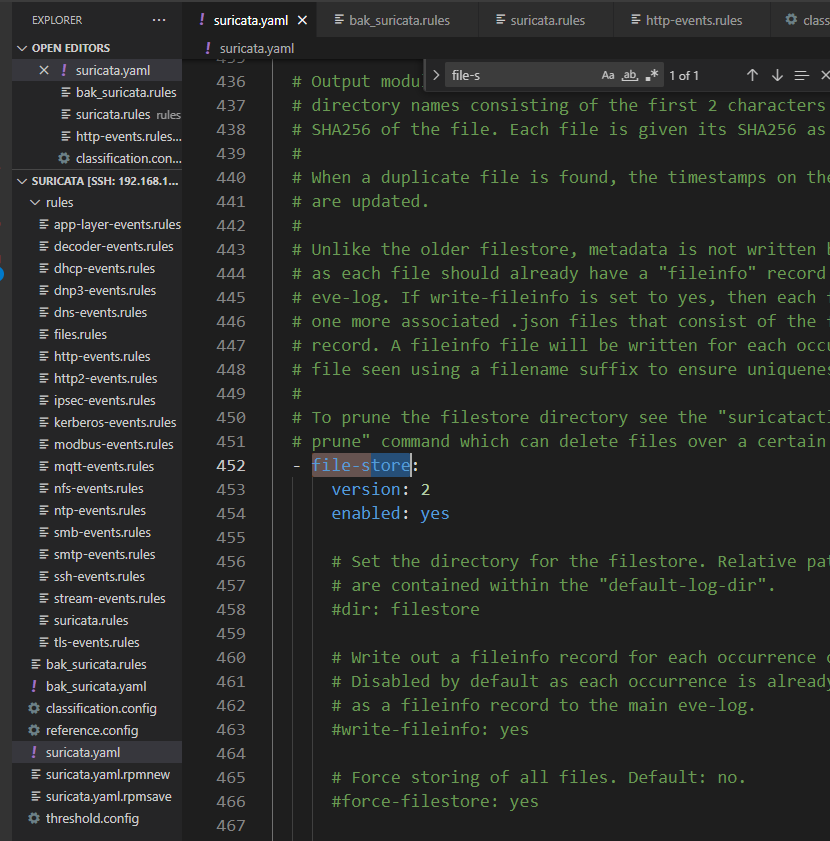
Task: Go to next find match arrow
Action: coord(777,76)
